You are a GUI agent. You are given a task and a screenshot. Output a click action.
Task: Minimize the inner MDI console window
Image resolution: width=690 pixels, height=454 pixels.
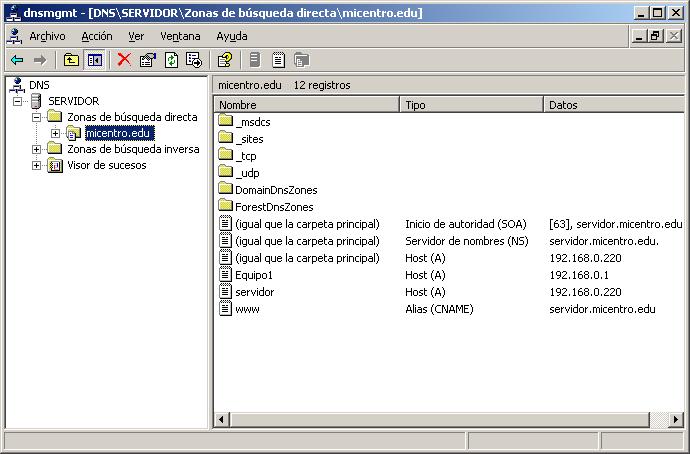(639, 36)
